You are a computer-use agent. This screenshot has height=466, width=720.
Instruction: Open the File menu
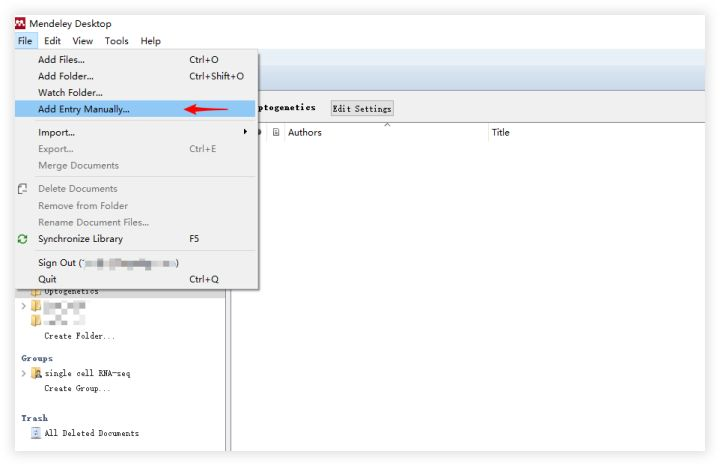pos(25,41)
